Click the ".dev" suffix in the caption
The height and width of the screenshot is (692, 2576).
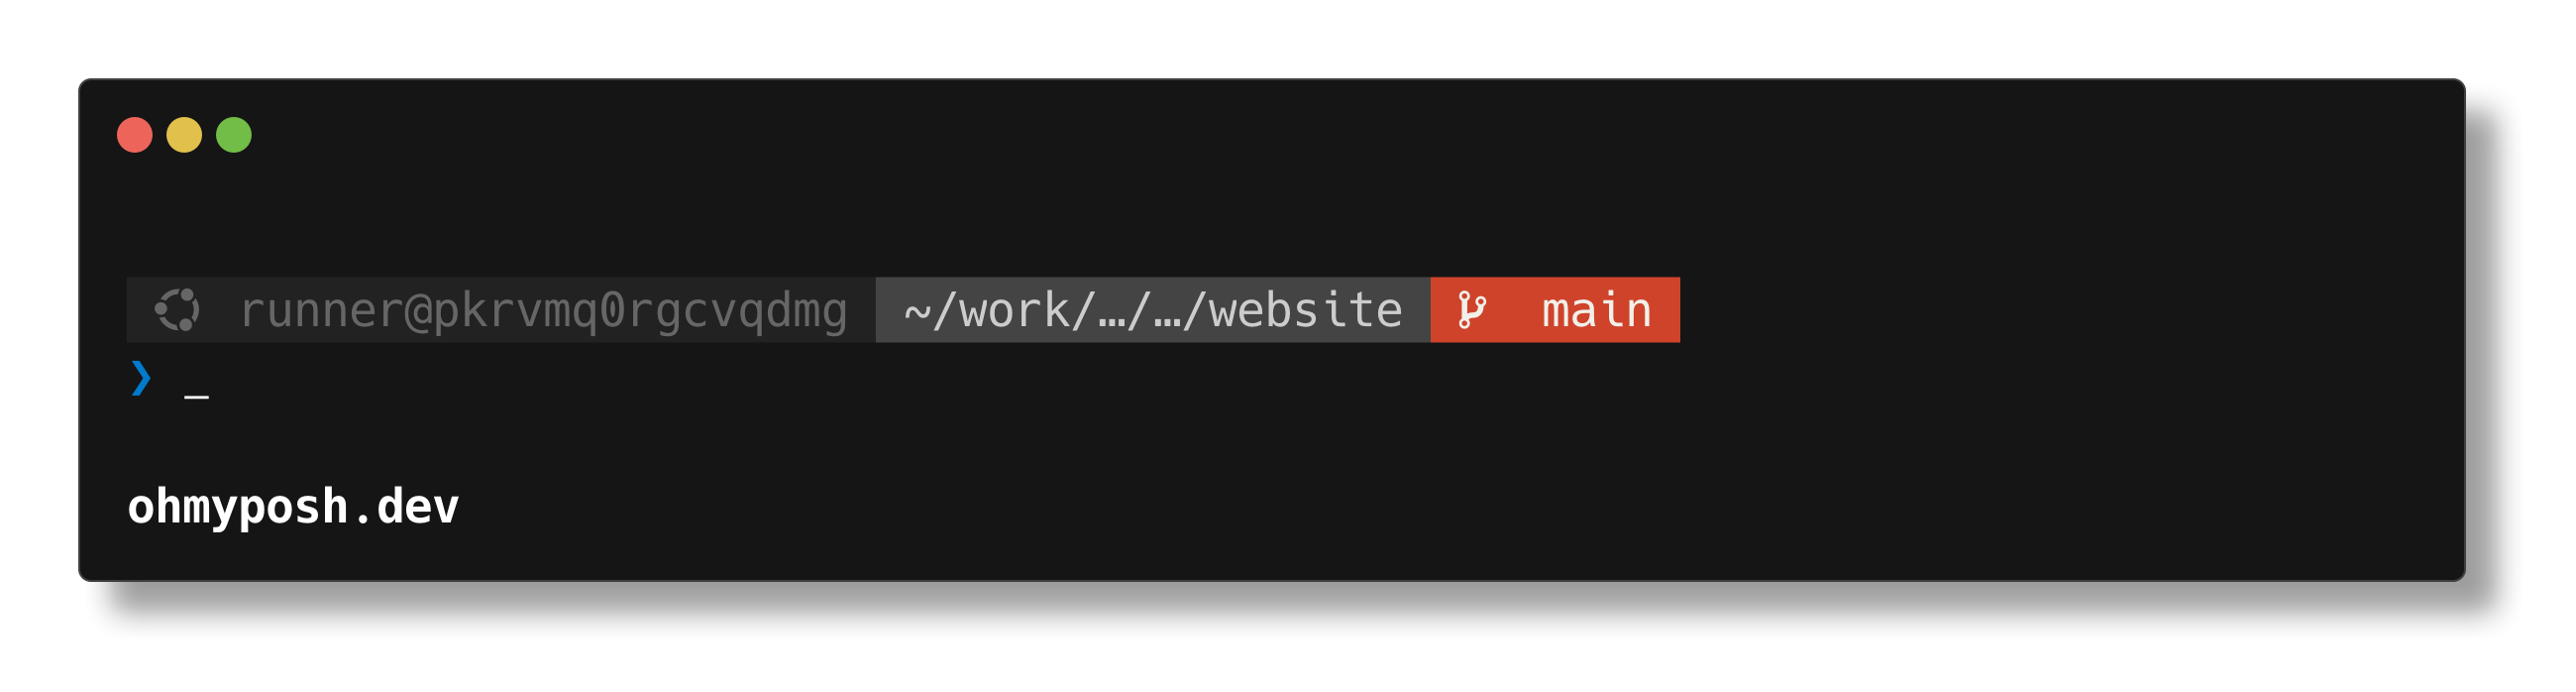403,507
